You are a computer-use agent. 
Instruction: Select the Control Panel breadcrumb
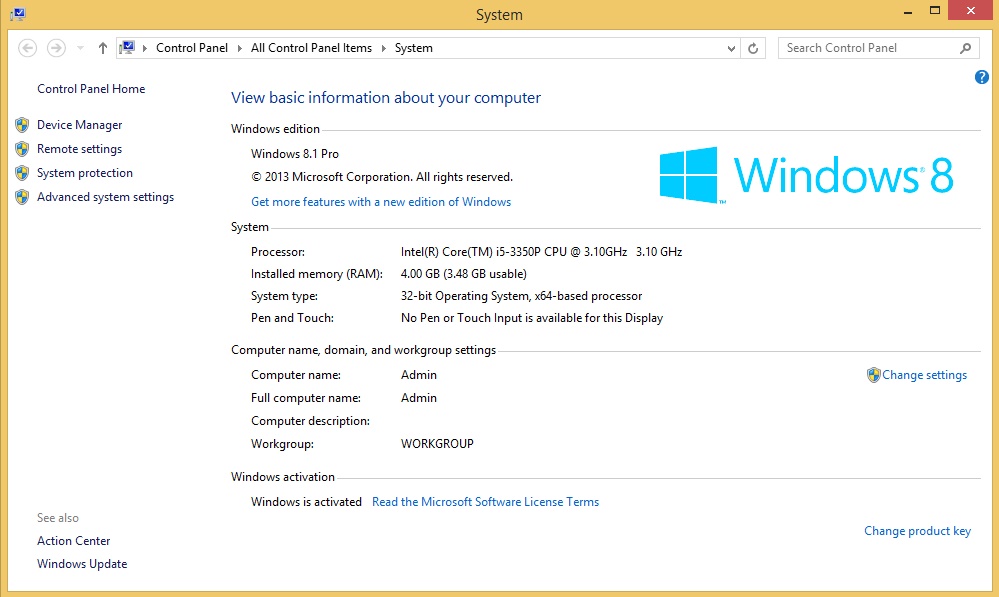tap(192, 48)
